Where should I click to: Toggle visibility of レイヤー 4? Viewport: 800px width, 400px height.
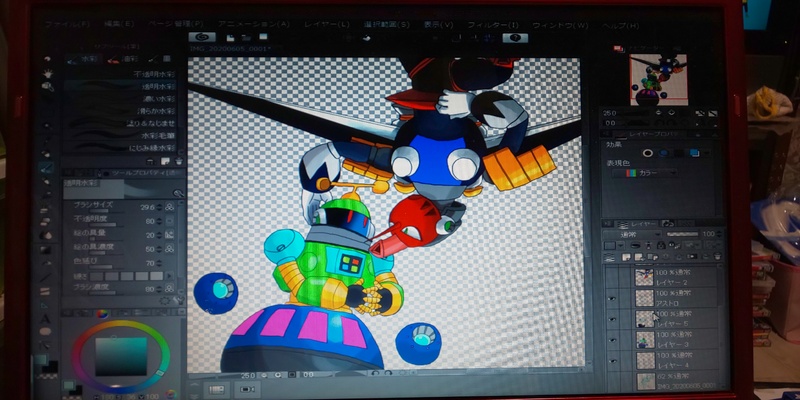click(x=611, y=361)
